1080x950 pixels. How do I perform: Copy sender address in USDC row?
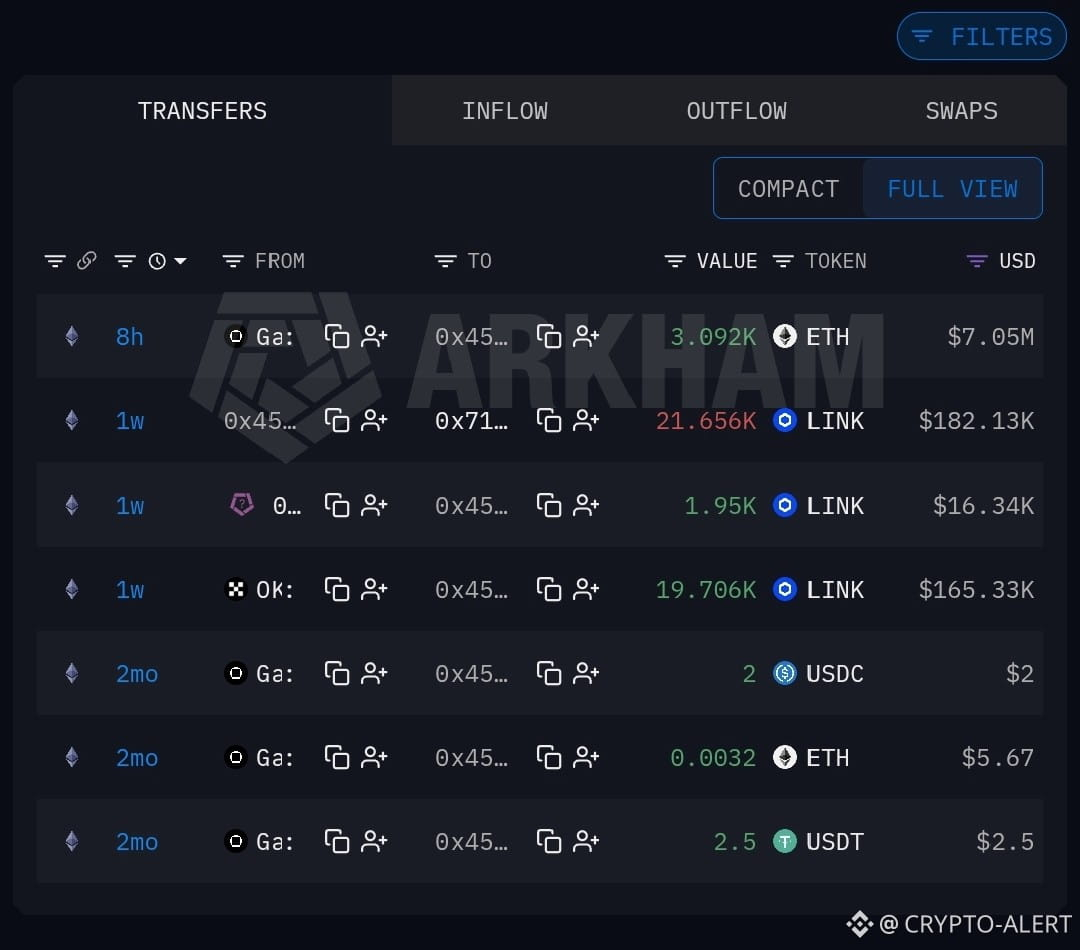pos(337,673)
